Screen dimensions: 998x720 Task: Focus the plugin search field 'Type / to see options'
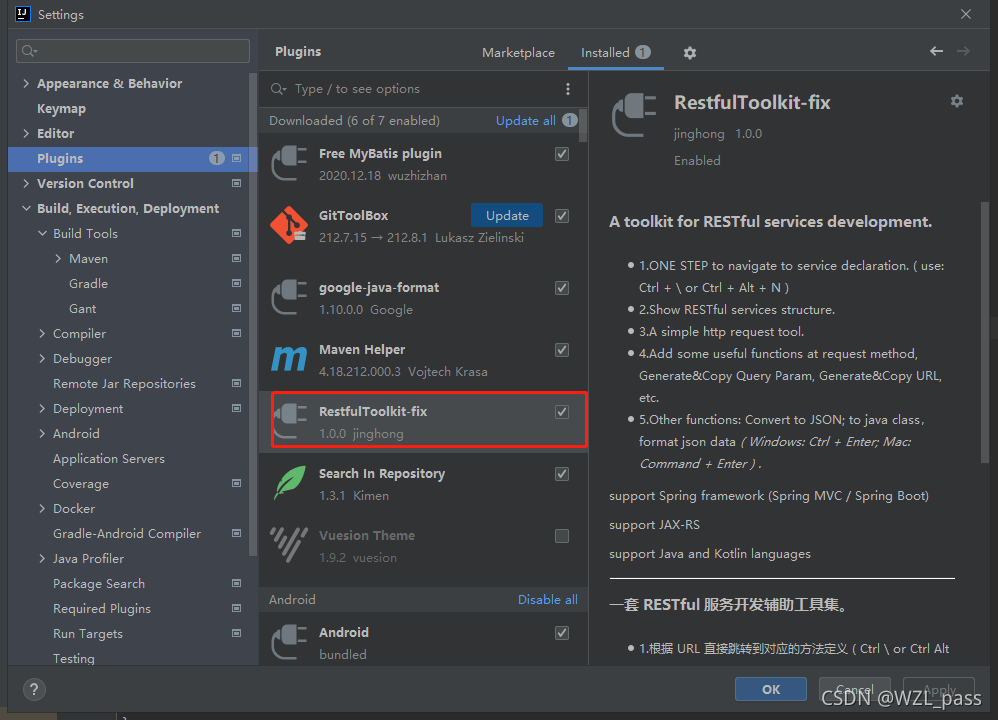coord(414,89)
